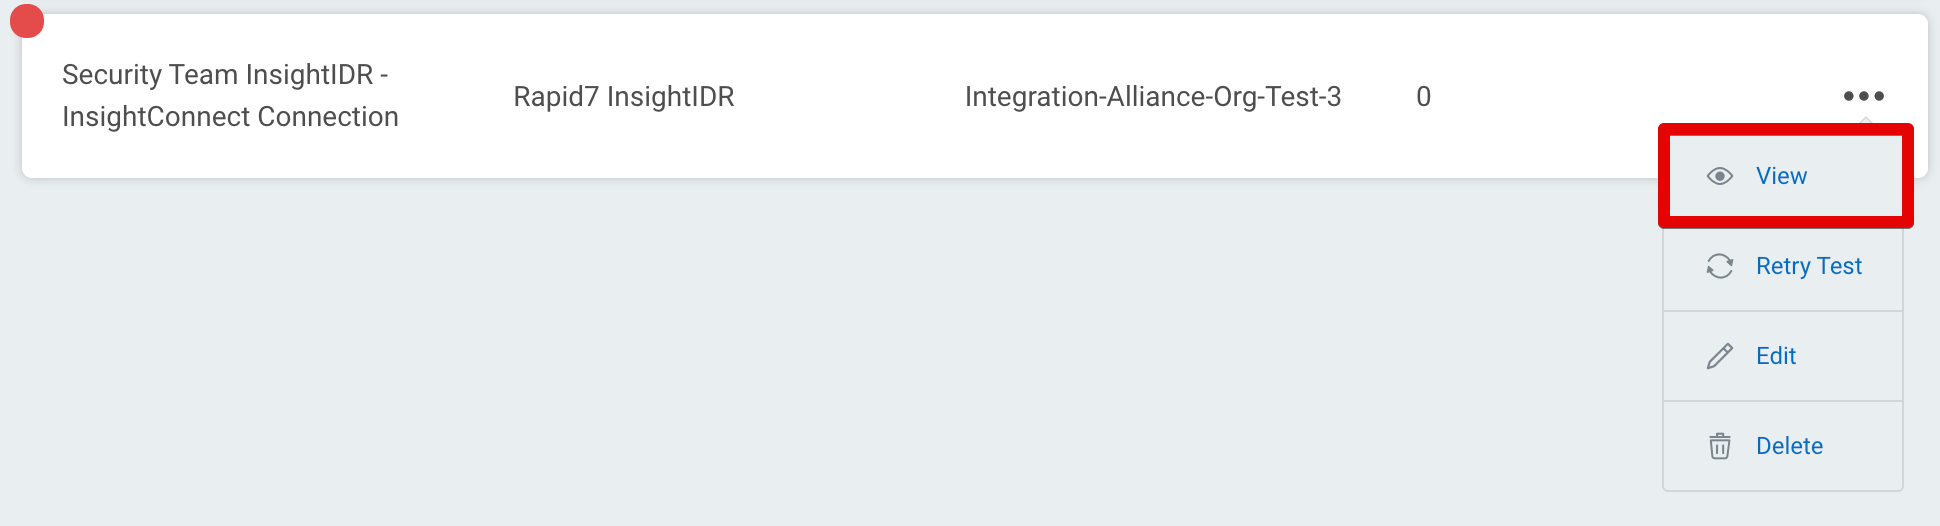Viewport: 1940px width, 526px height.
Task: Click the circular arrows Retry Test icon
Action: 1719,266
